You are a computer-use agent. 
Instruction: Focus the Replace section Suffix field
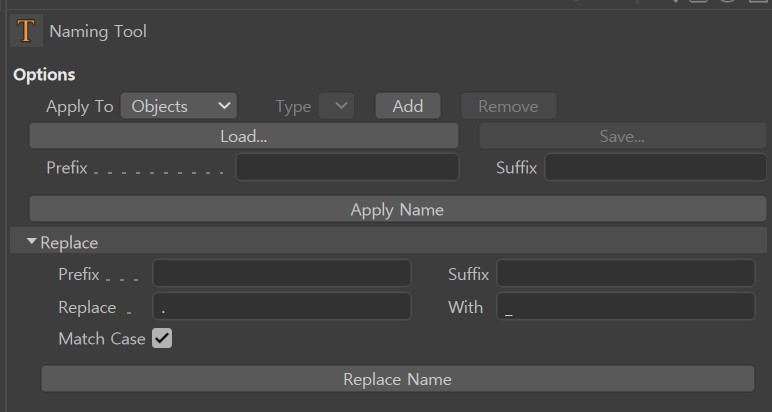pyautogui.click(x=625, y=273)
